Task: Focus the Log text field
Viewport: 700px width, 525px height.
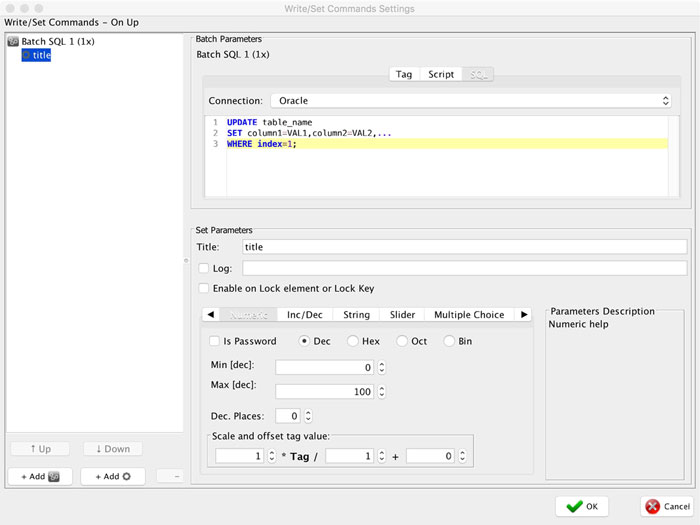Action: coord(464,268)
